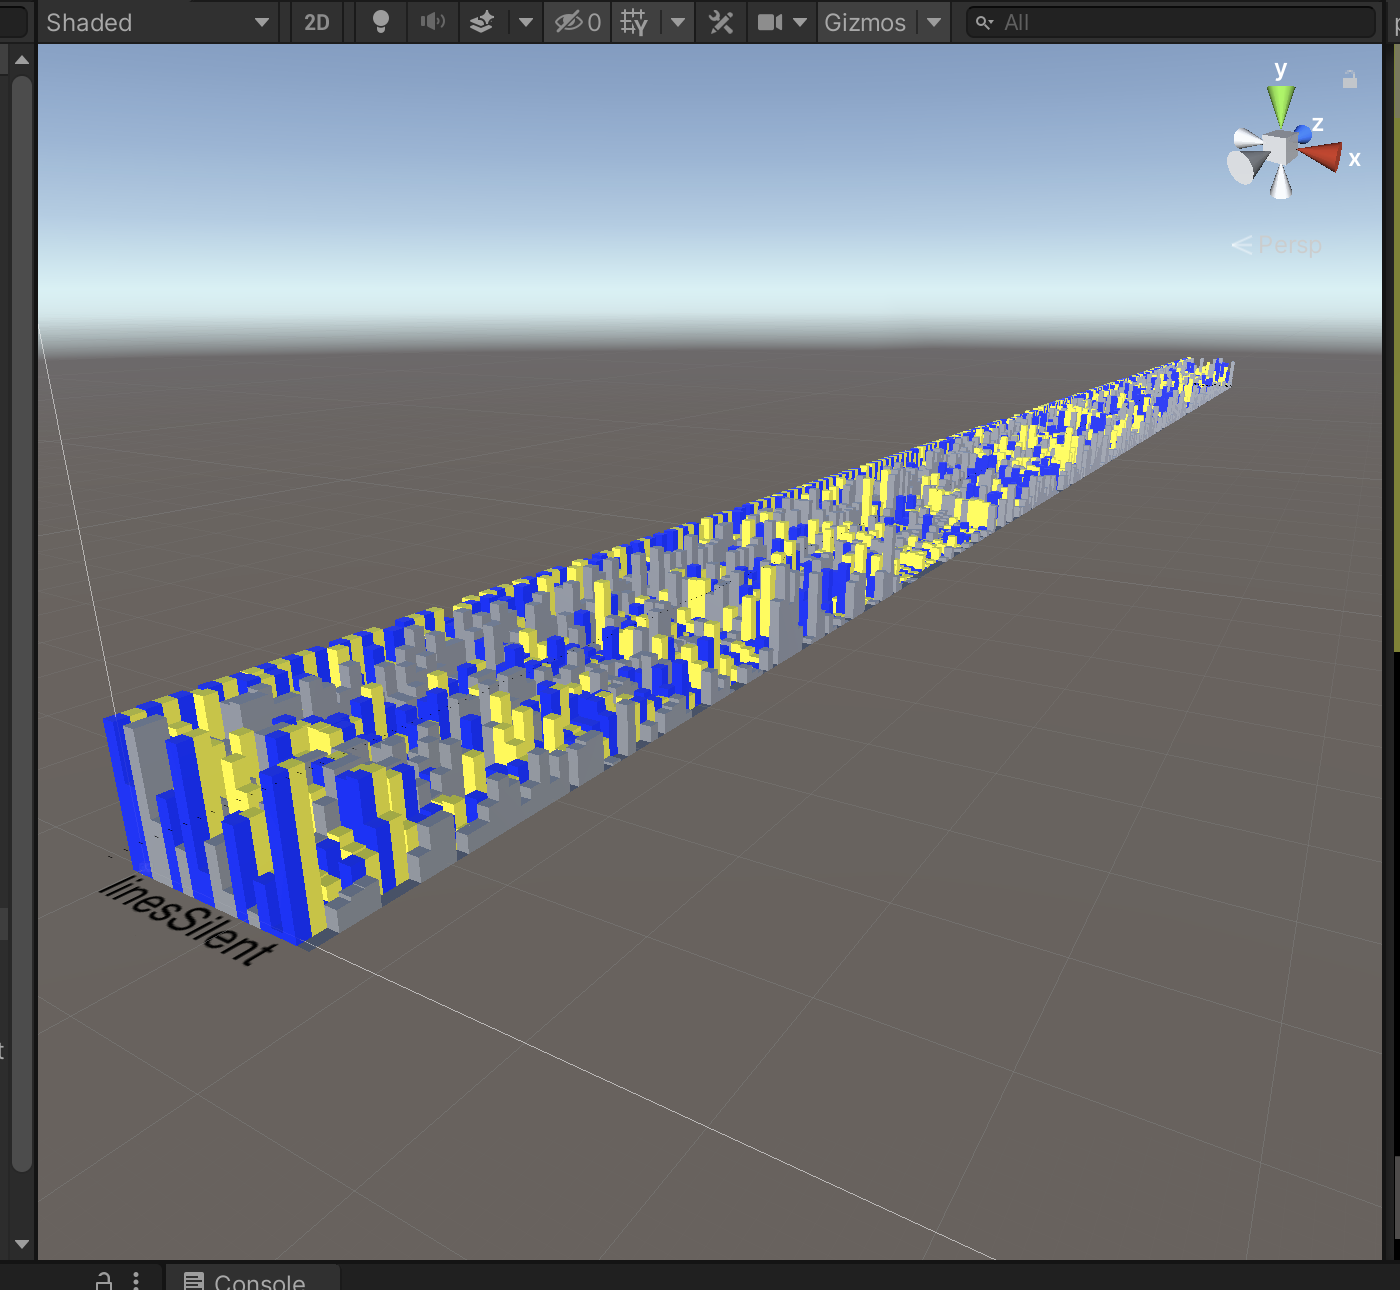Image resolution: width=1400 pixels, height=1290 pixels.
Task: Open the component tools wrench icon
Action: tap(721, 22)
